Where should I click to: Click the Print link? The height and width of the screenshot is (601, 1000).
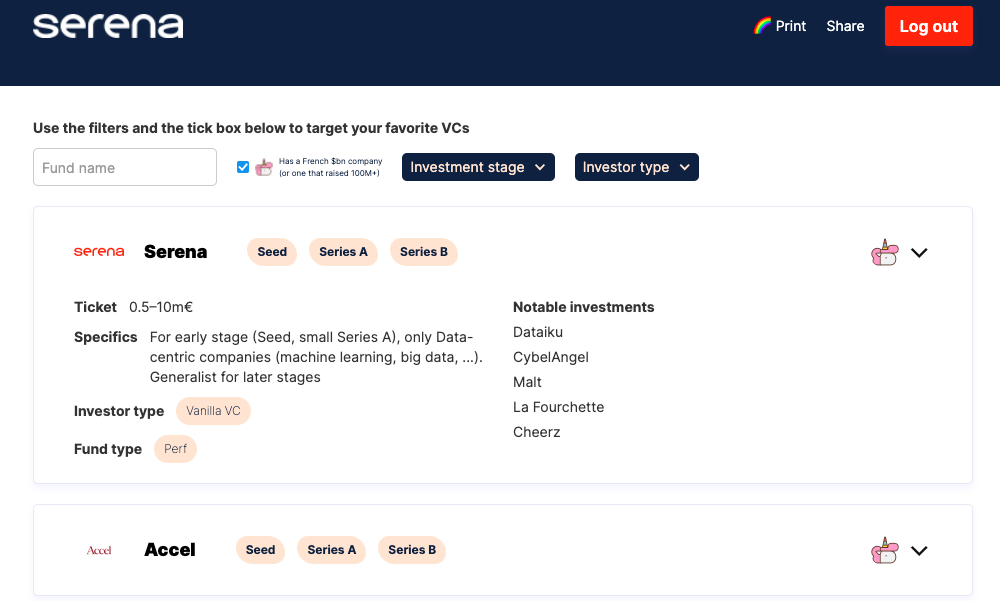point(791,26)
